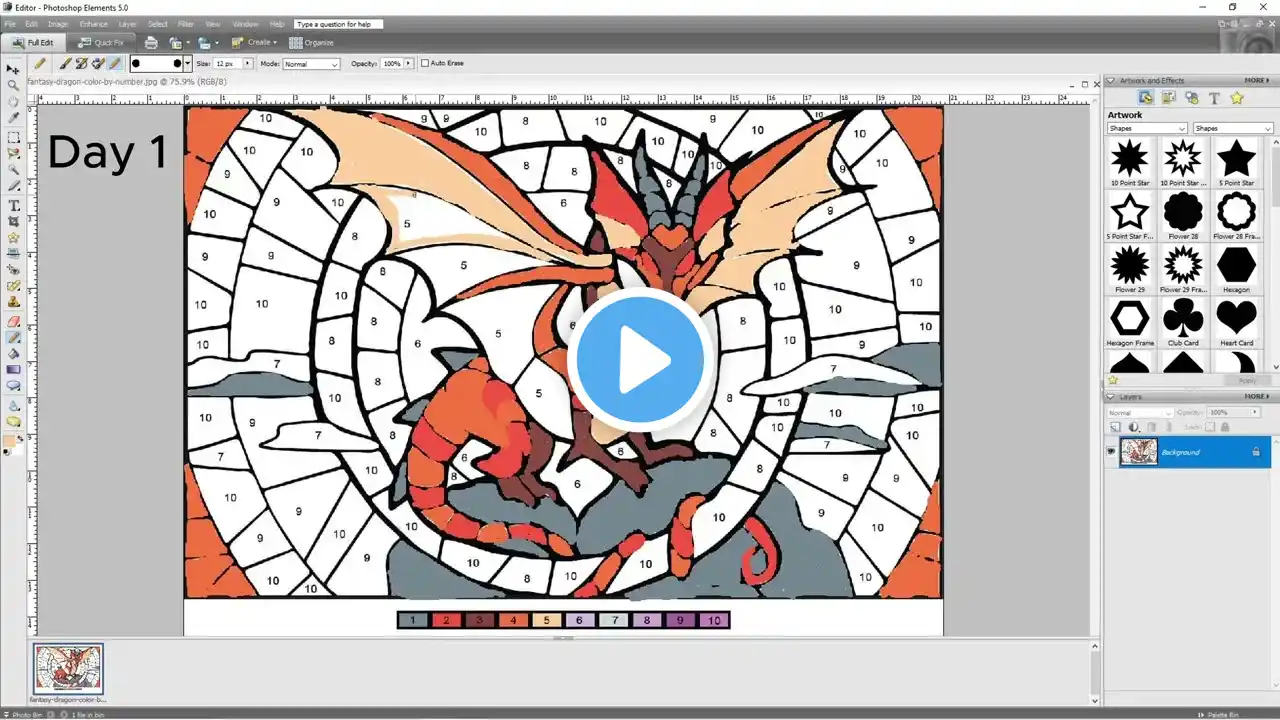This screenshot has height=720, width=1280.
Task: Toggle the lock on Background layer
Action: [1256, 452]
